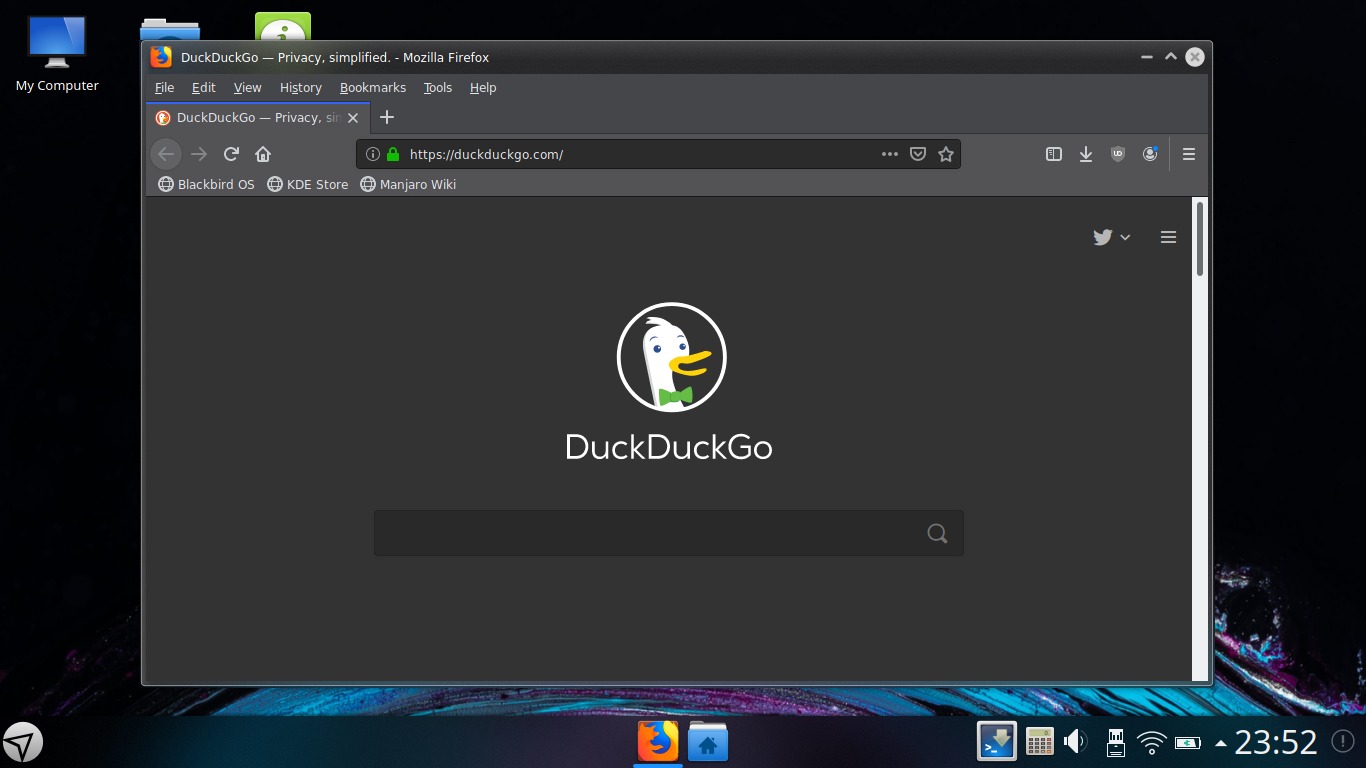Open DuckDuckGo page side menu
Image resolution: width=1366 pixels, height=768 pixels.
[x=1168, y=237]
